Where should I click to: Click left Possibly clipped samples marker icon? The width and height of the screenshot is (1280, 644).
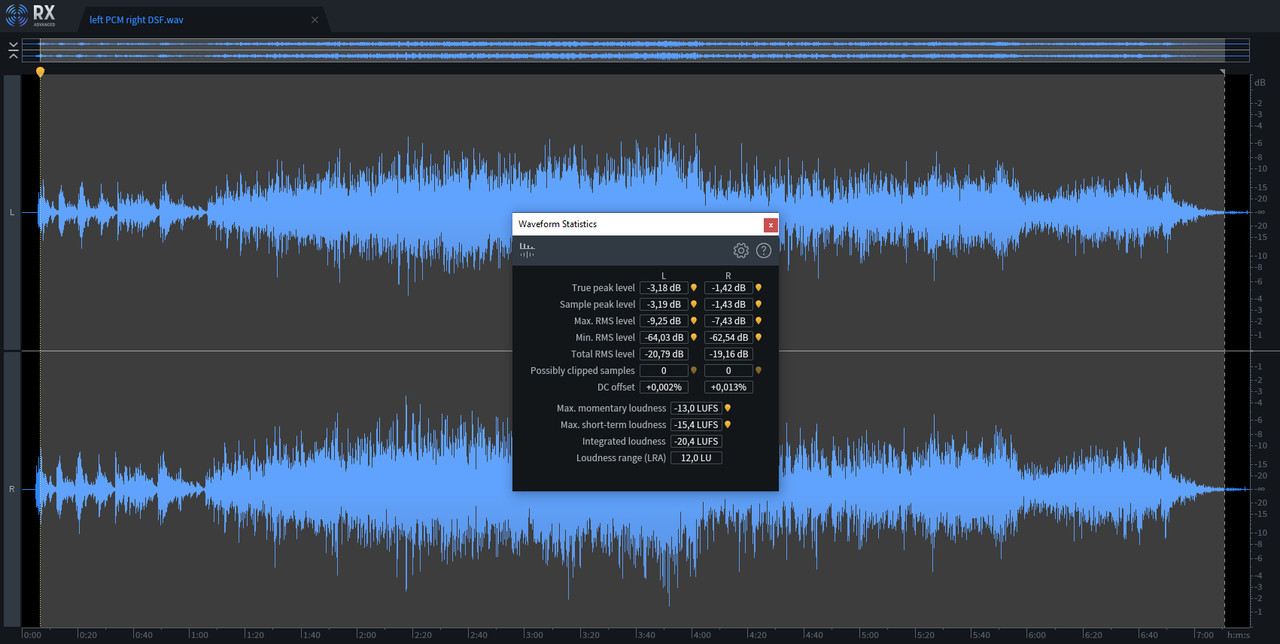point(694,370)
